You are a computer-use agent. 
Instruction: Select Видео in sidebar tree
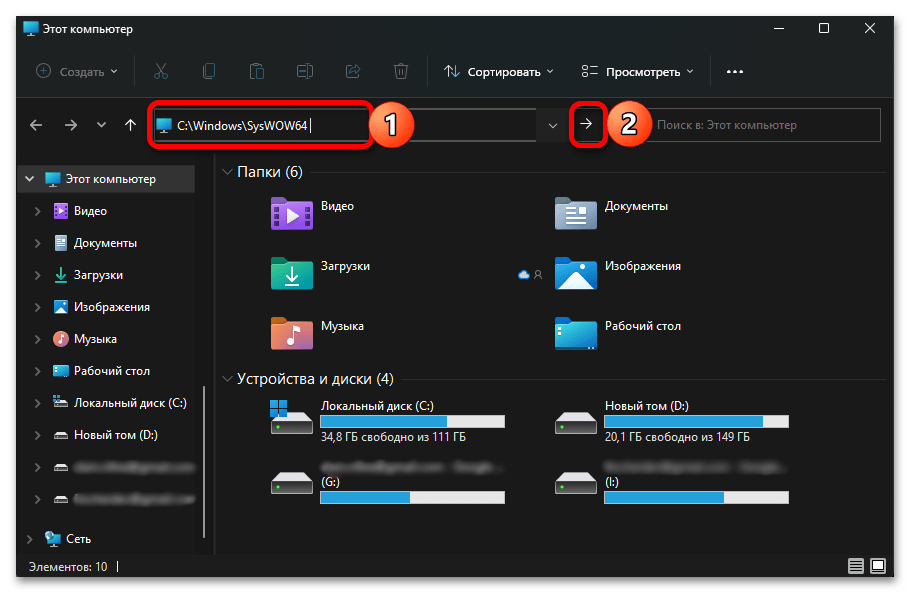point(90,211)
